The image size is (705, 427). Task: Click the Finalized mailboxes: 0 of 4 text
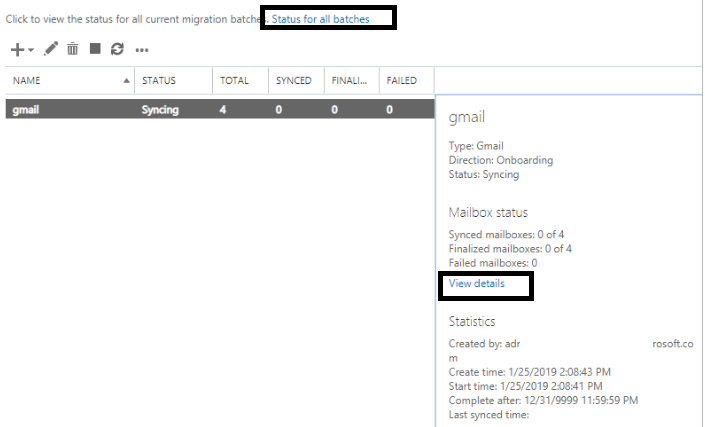[510, 249]
